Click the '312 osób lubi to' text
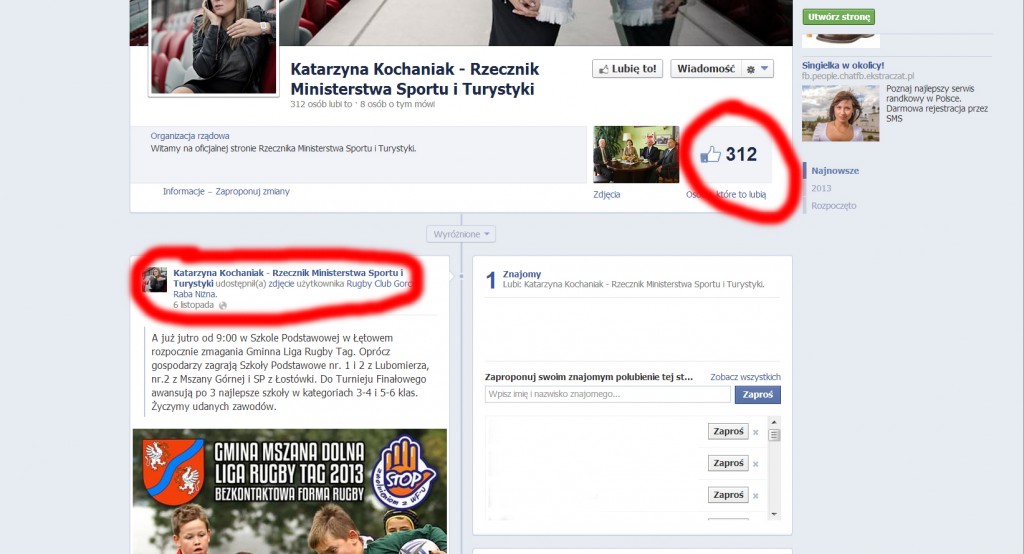The width and height of the screenshot is (1024, 554). [x=321, y=105]
